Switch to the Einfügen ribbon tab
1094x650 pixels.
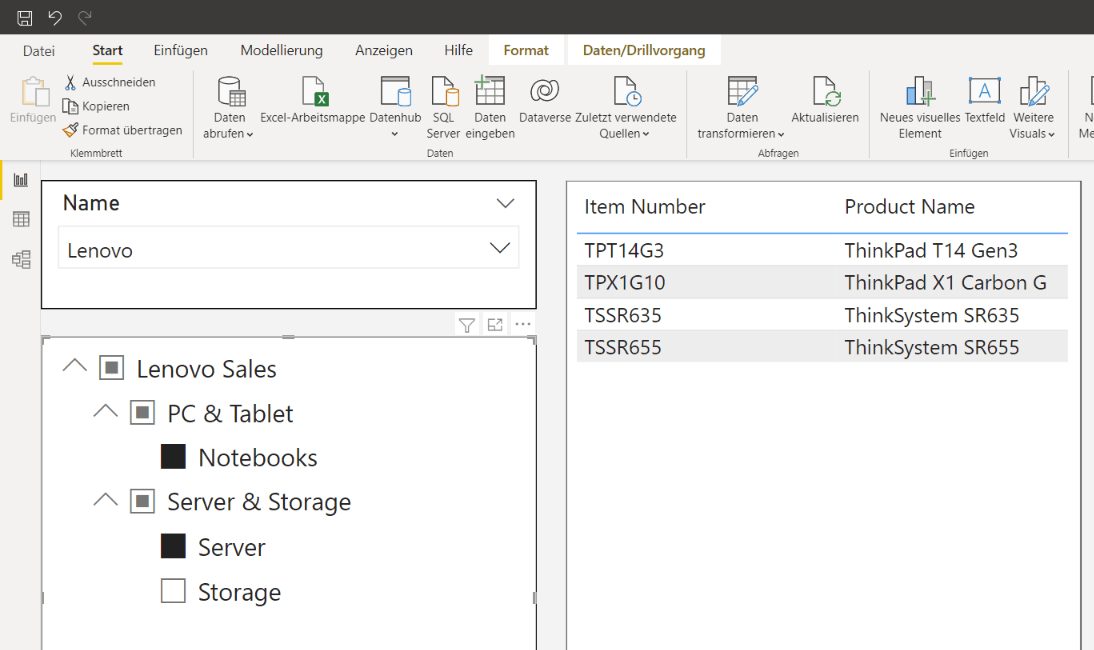(x=179, y=50)
